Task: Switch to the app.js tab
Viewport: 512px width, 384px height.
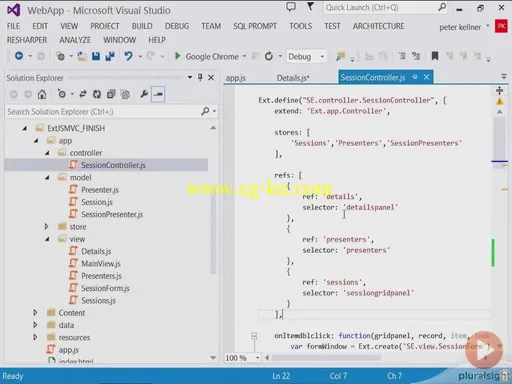Action: click(236, 78)
